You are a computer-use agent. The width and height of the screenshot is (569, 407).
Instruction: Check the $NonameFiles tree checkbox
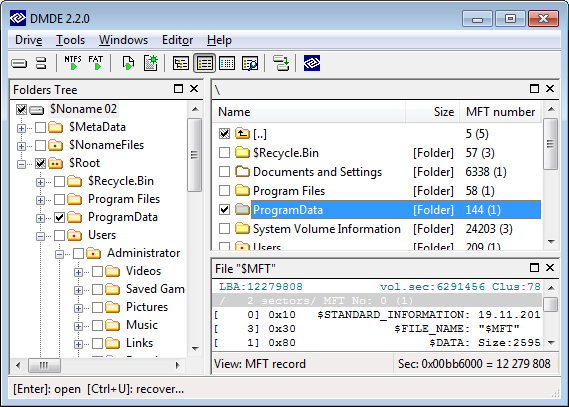coord(40,145)
